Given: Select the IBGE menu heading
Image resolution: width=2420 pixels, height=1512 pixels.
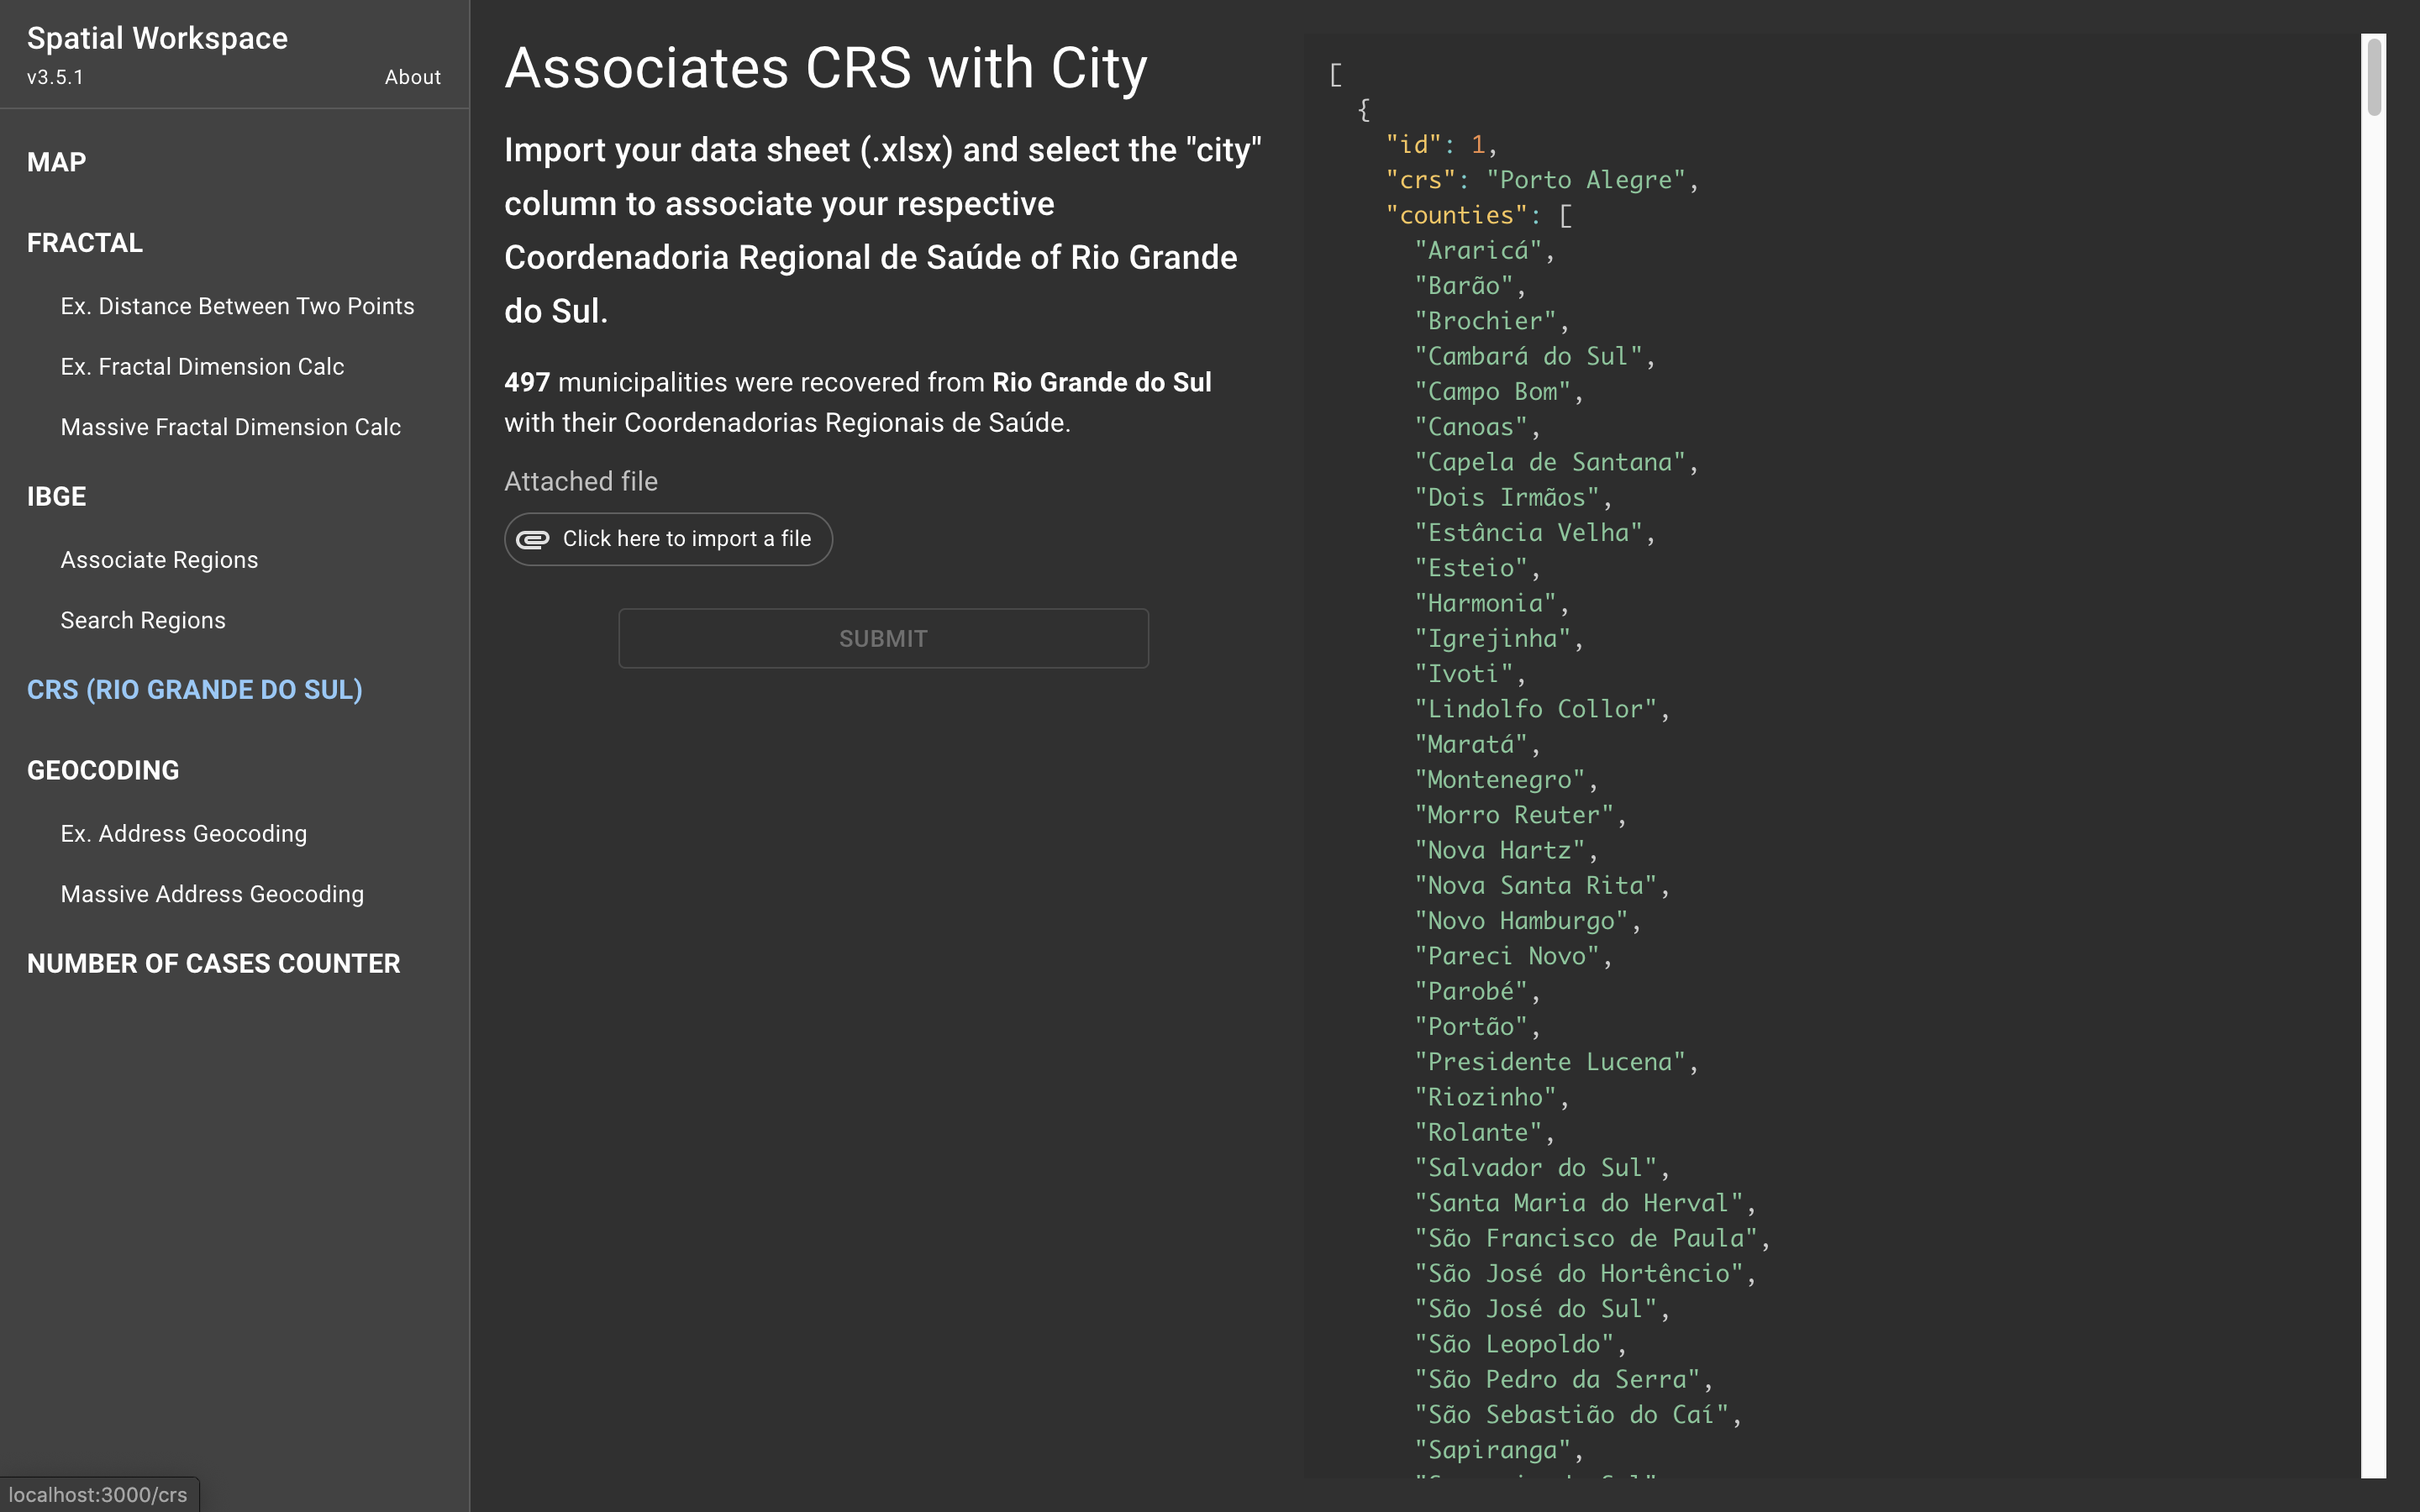Looking at the screenshot, I should click(x=56, y=496).
